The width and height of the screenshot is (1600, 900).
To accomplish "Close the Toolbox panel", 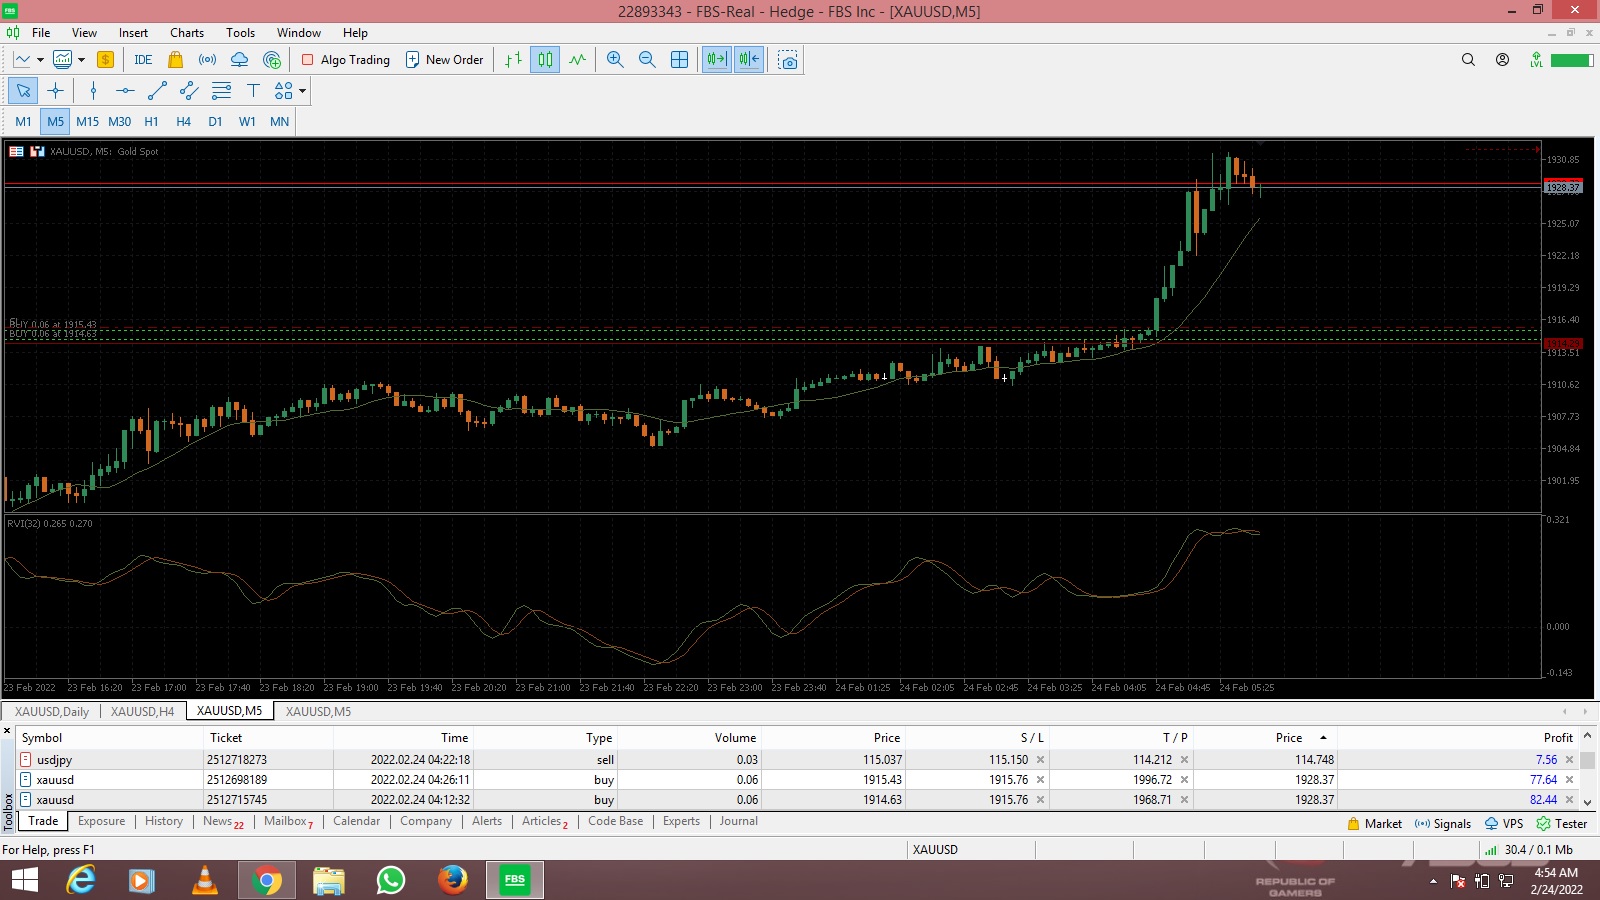I will 7,731.
